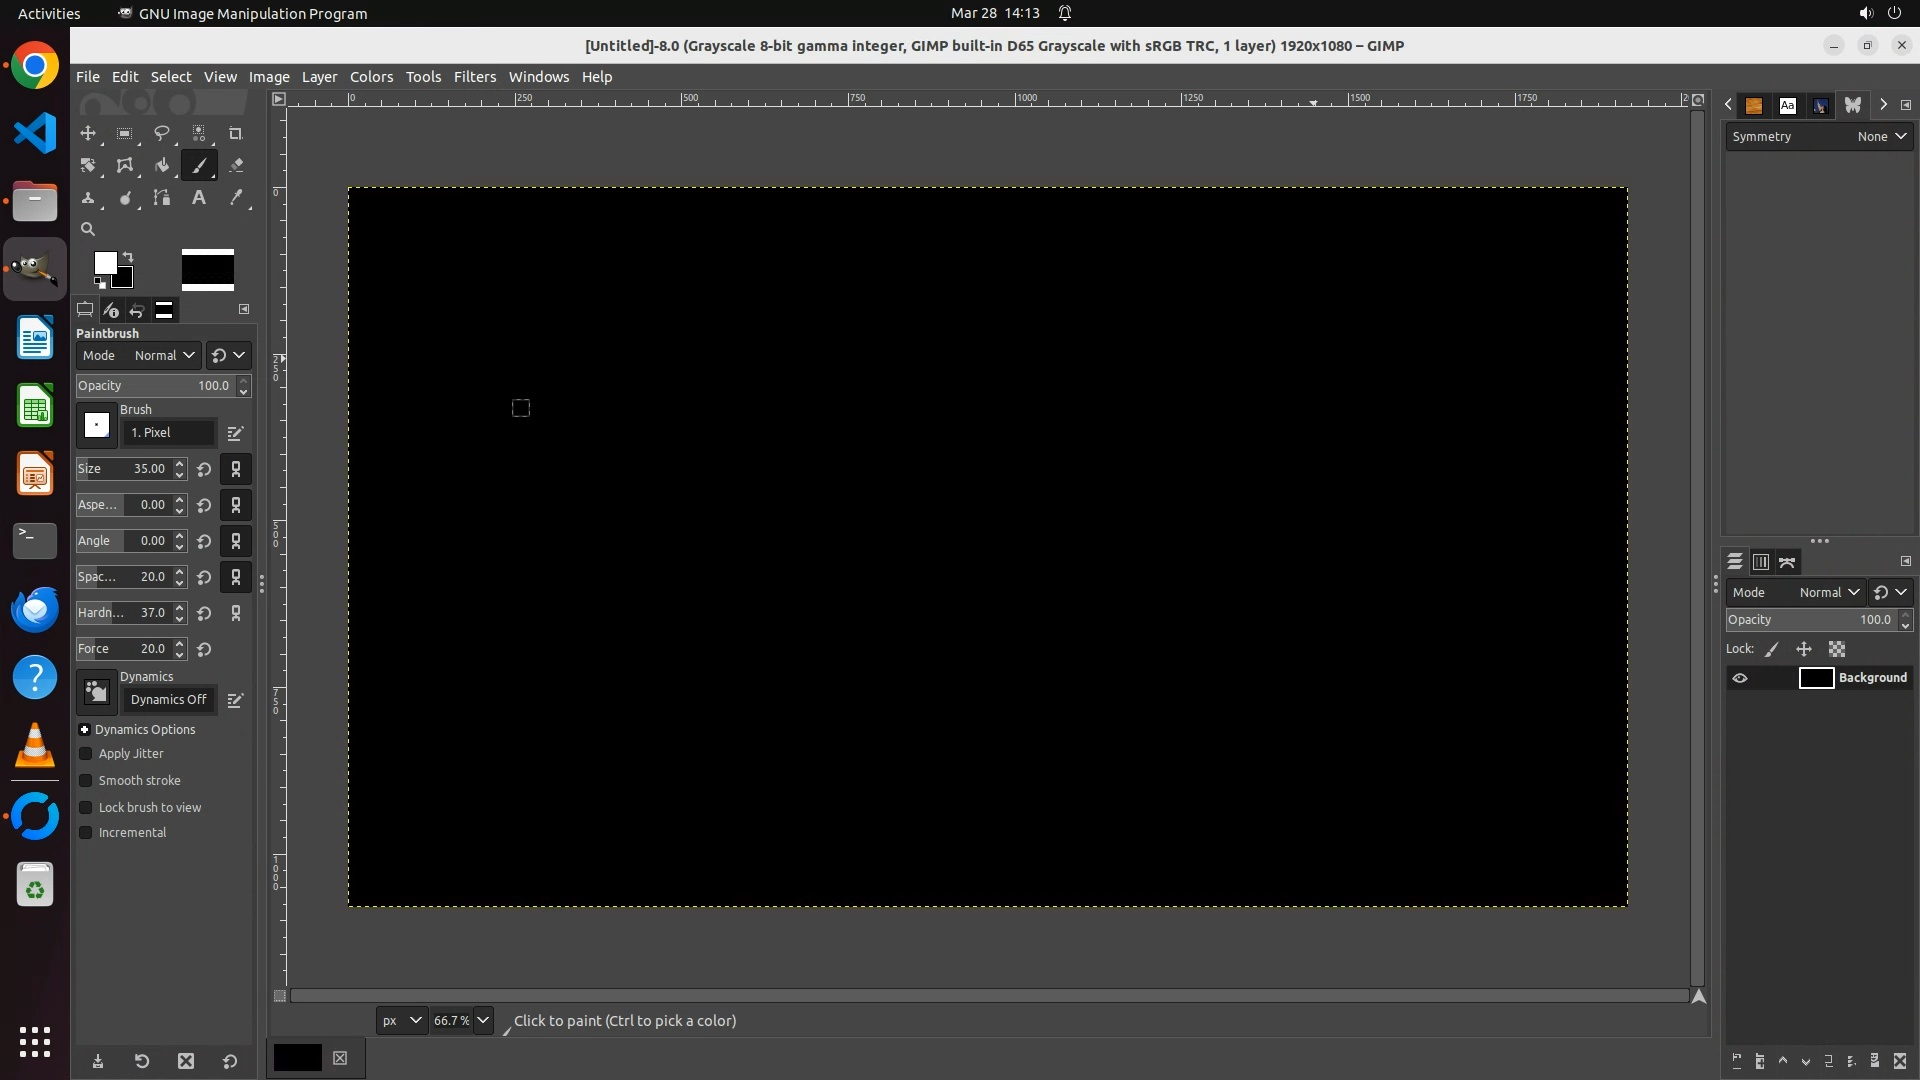Hide the Background layer with eye icon
This screenshot has width=1920, height=1080.
tap(1740, 678)
